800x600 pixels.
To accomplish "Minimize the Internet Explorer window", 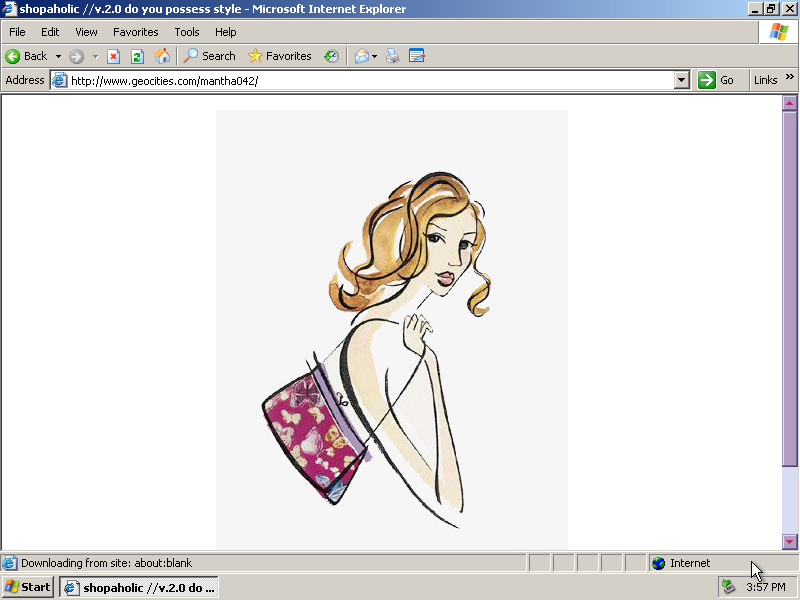I will click(x=755, y=9).
